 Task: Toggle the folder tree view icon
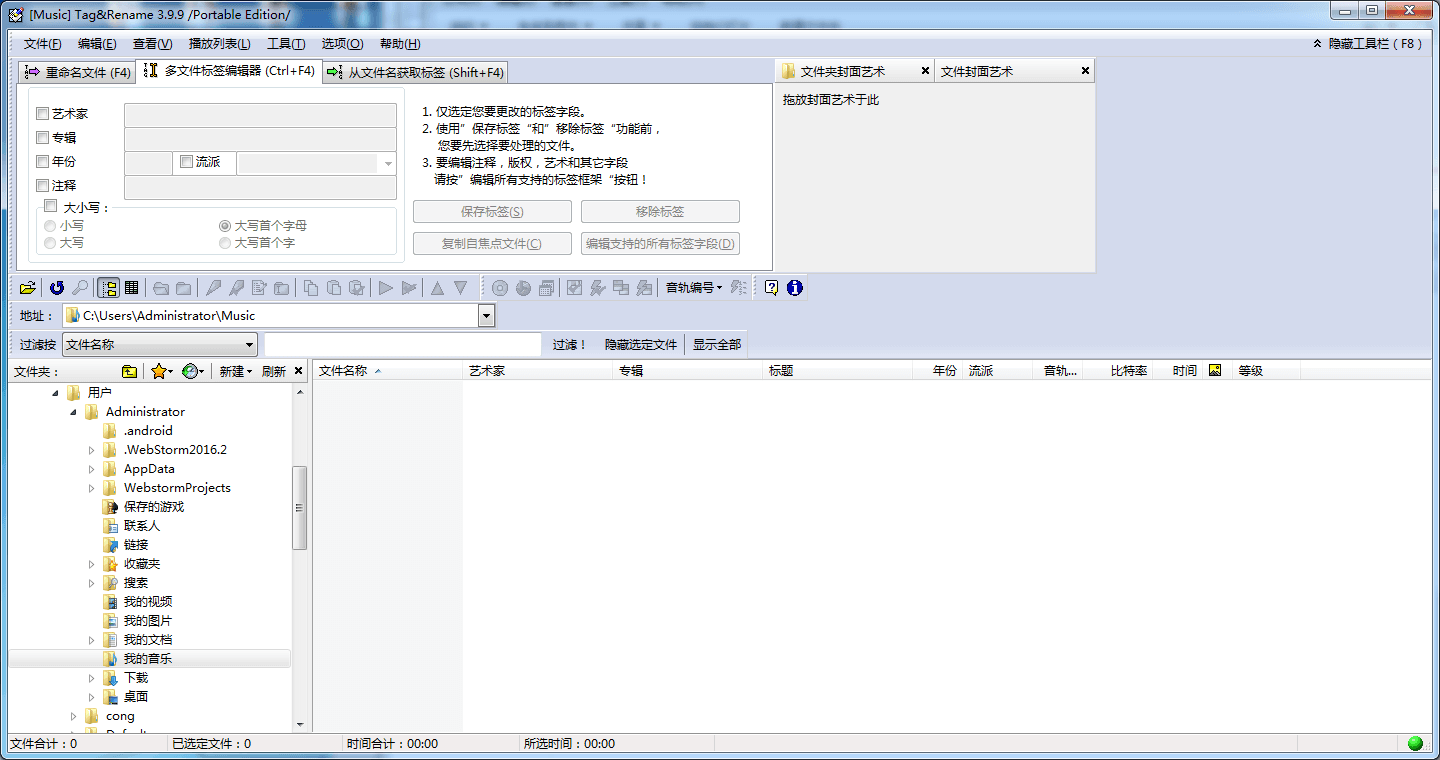point(108,288)
